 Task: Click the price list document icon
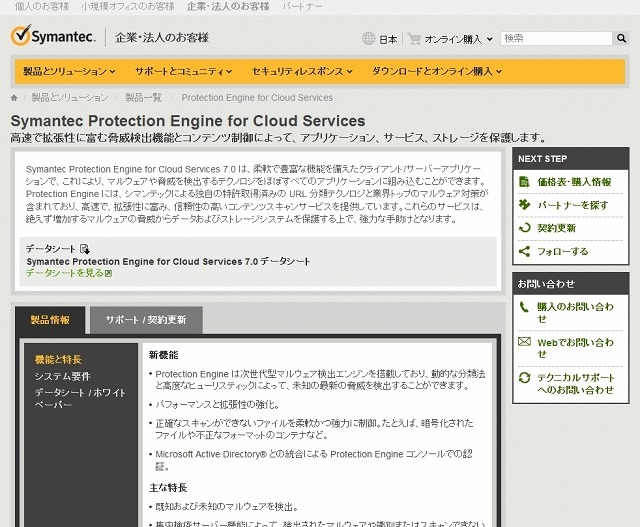point(524,181)
